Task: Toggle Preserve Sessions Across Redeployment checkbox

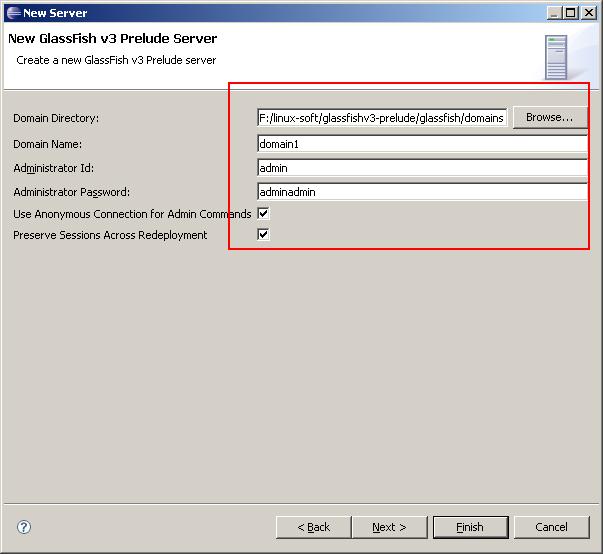Action: [x=263, y=234]
